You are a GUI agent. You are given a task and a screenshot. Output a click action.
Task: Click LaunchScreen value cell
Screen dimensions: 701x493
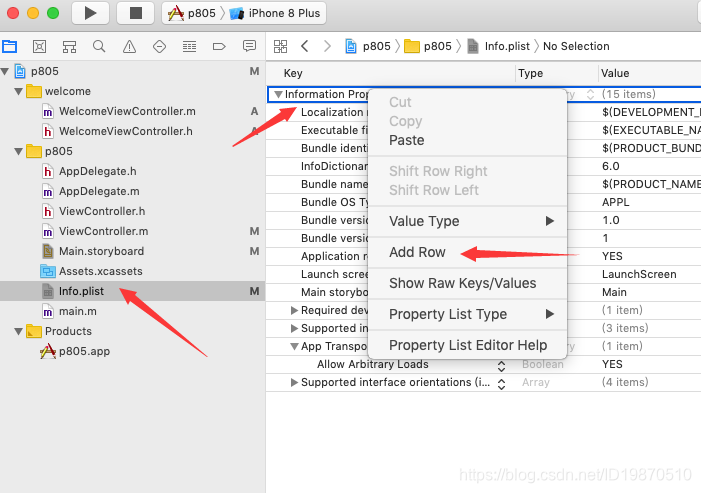click(x=639, y=274)
